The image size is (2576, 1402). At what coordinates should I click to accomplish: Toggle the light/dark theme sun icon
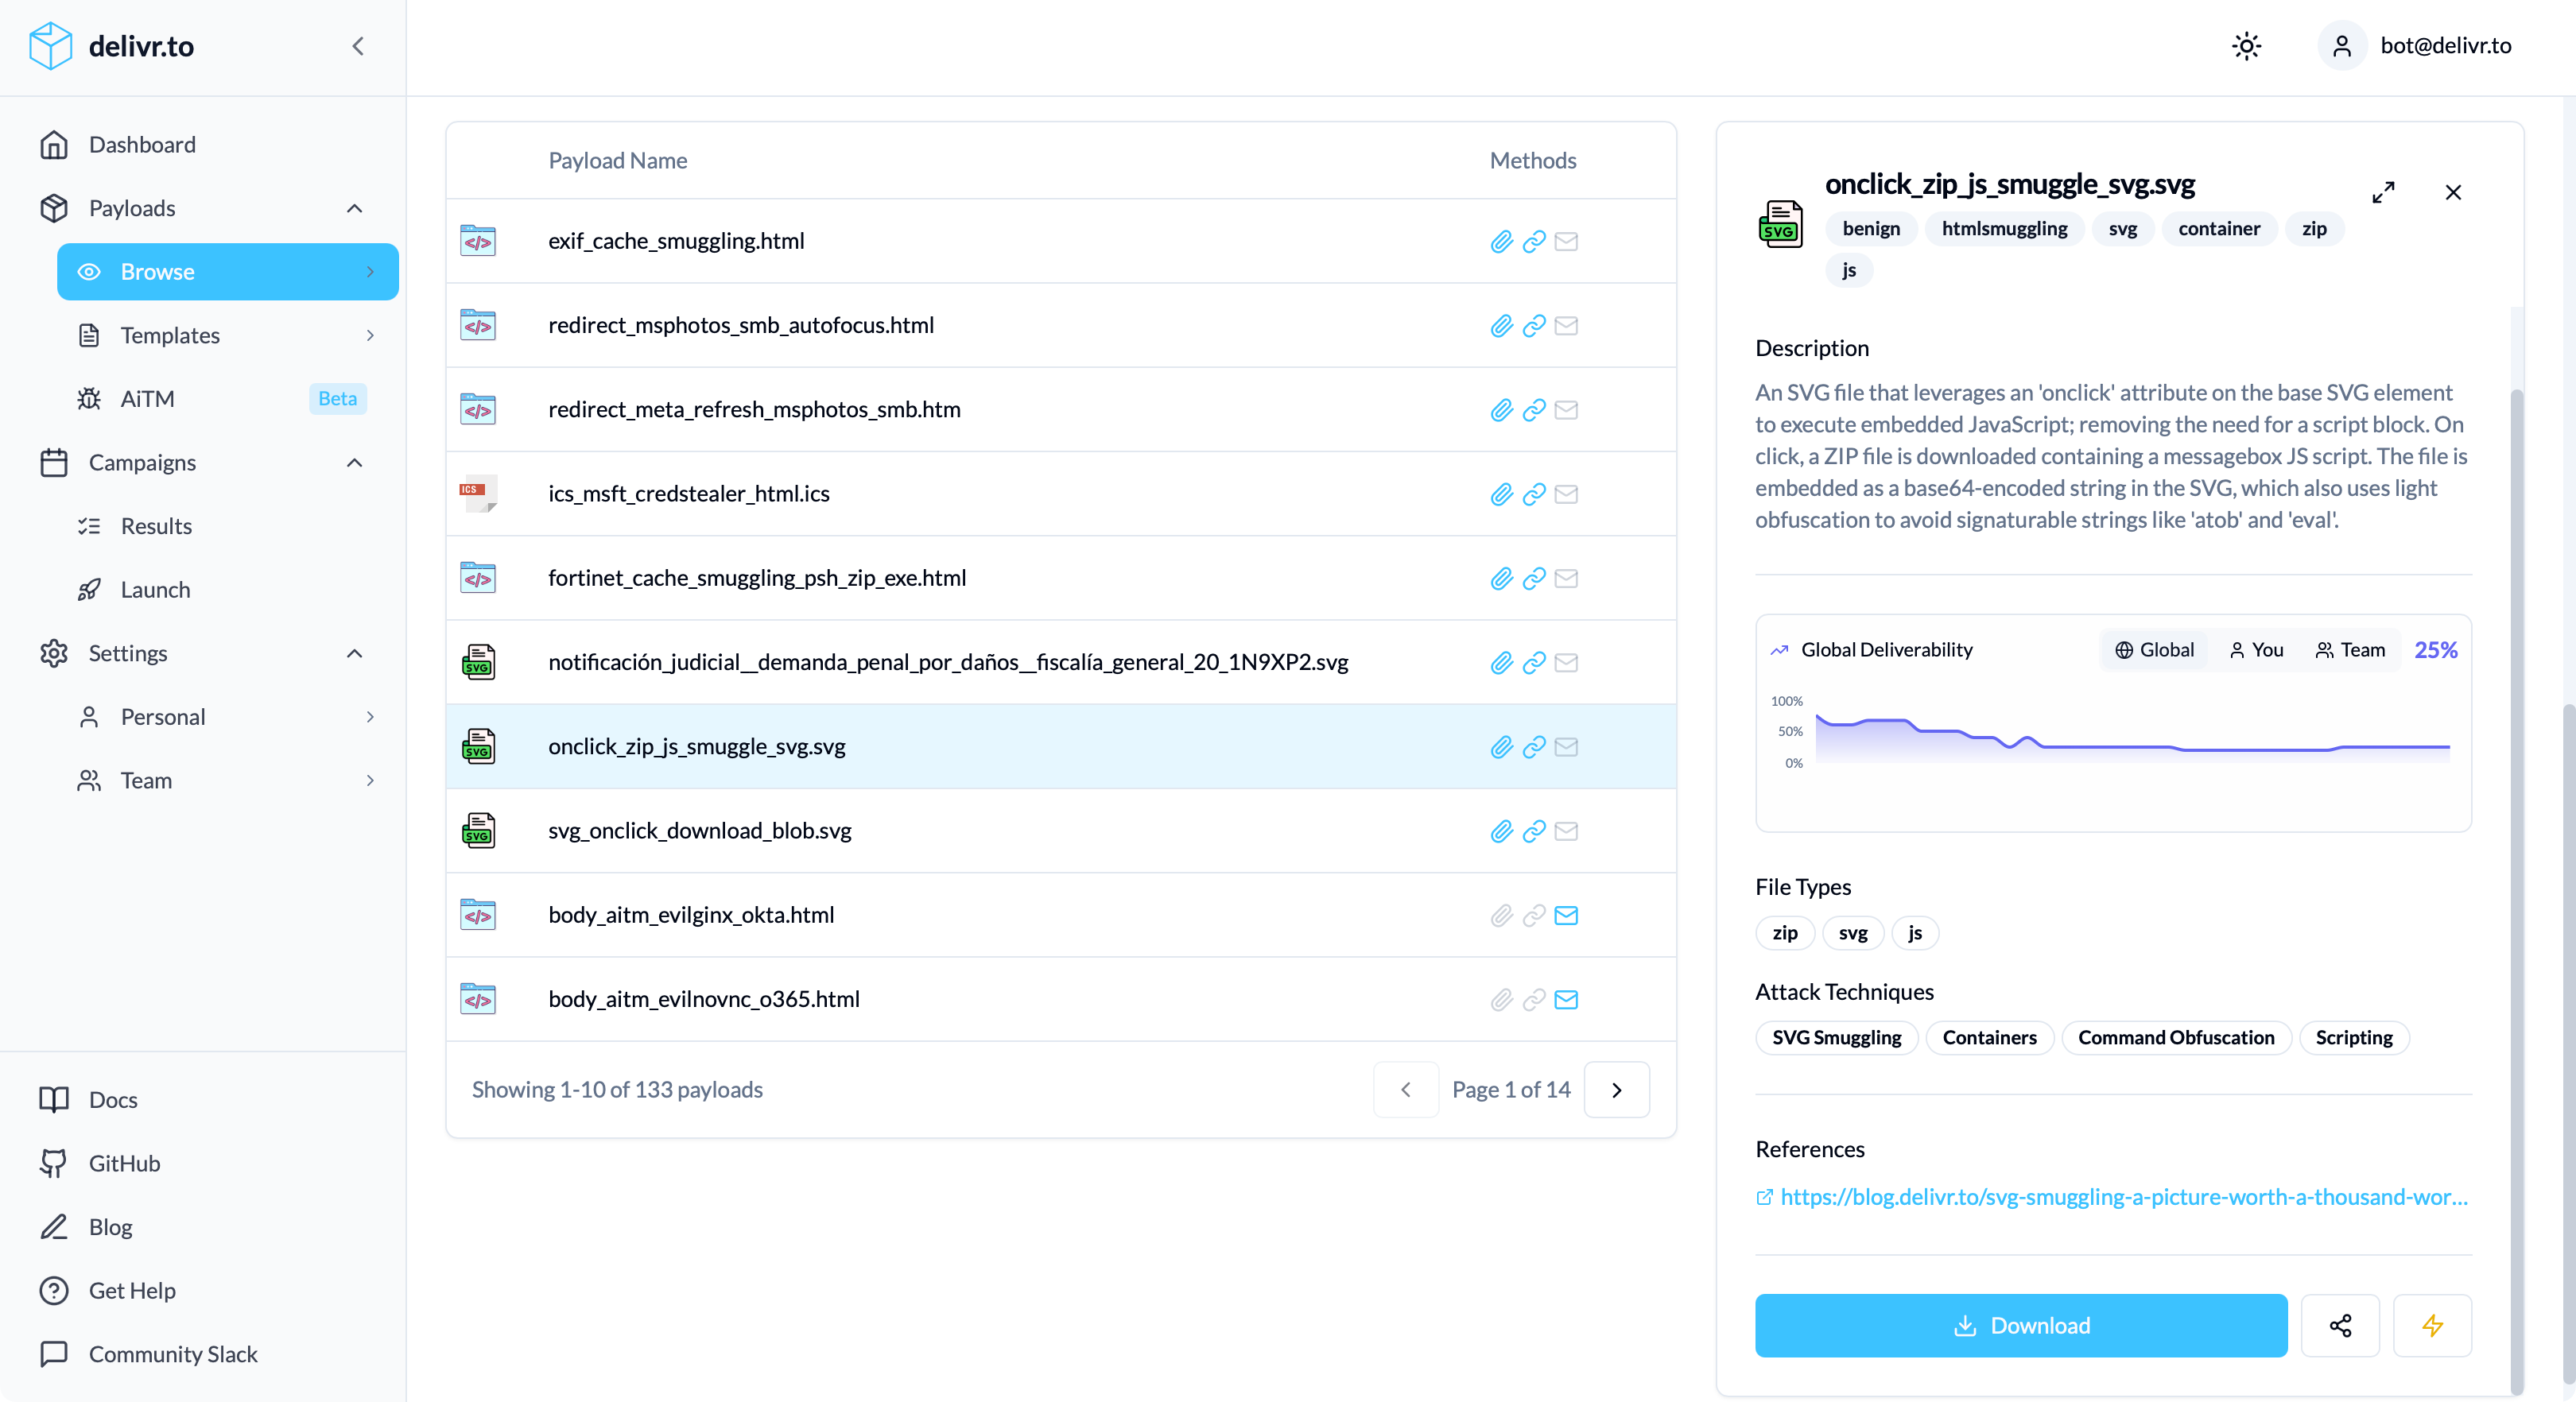pyautogui.click(x=2246, y=46)
